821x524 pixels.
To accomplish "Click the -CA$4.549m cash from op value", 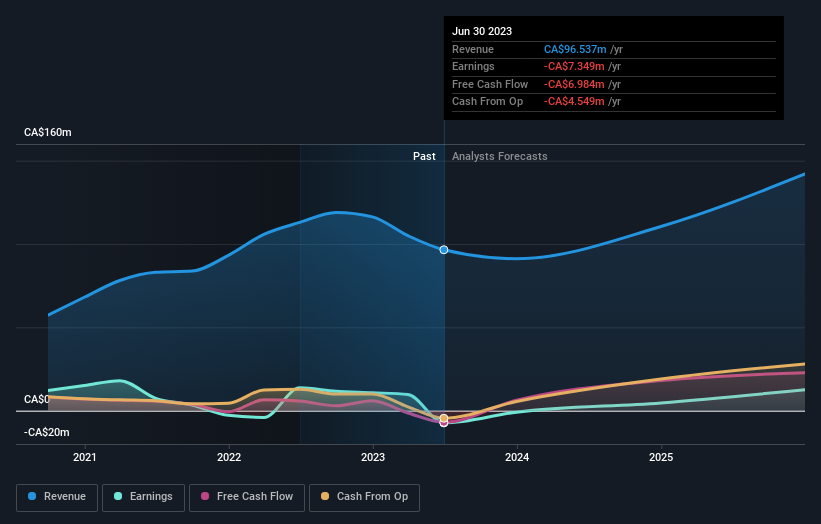I will pos(574,102).
